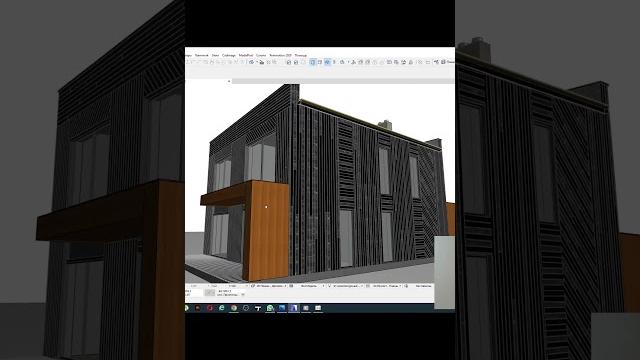Close the view tab with the x
This screenshot has height=360, width=640.
[229, 81]
